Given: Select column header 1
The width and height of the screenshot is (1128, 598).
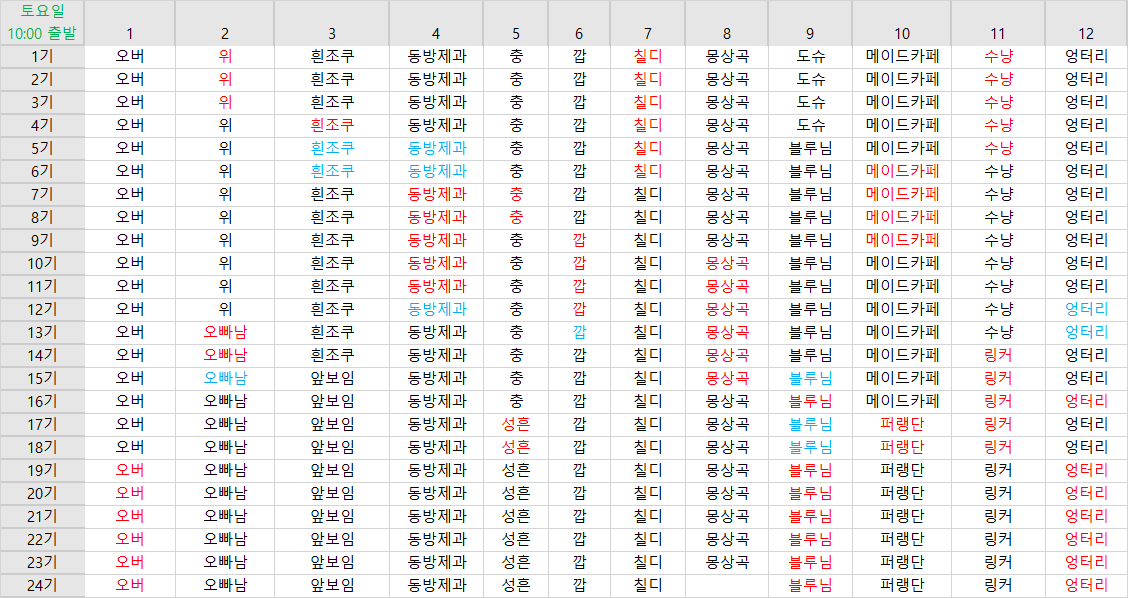Looking at the screenshot, I should [x=129, y=33].
